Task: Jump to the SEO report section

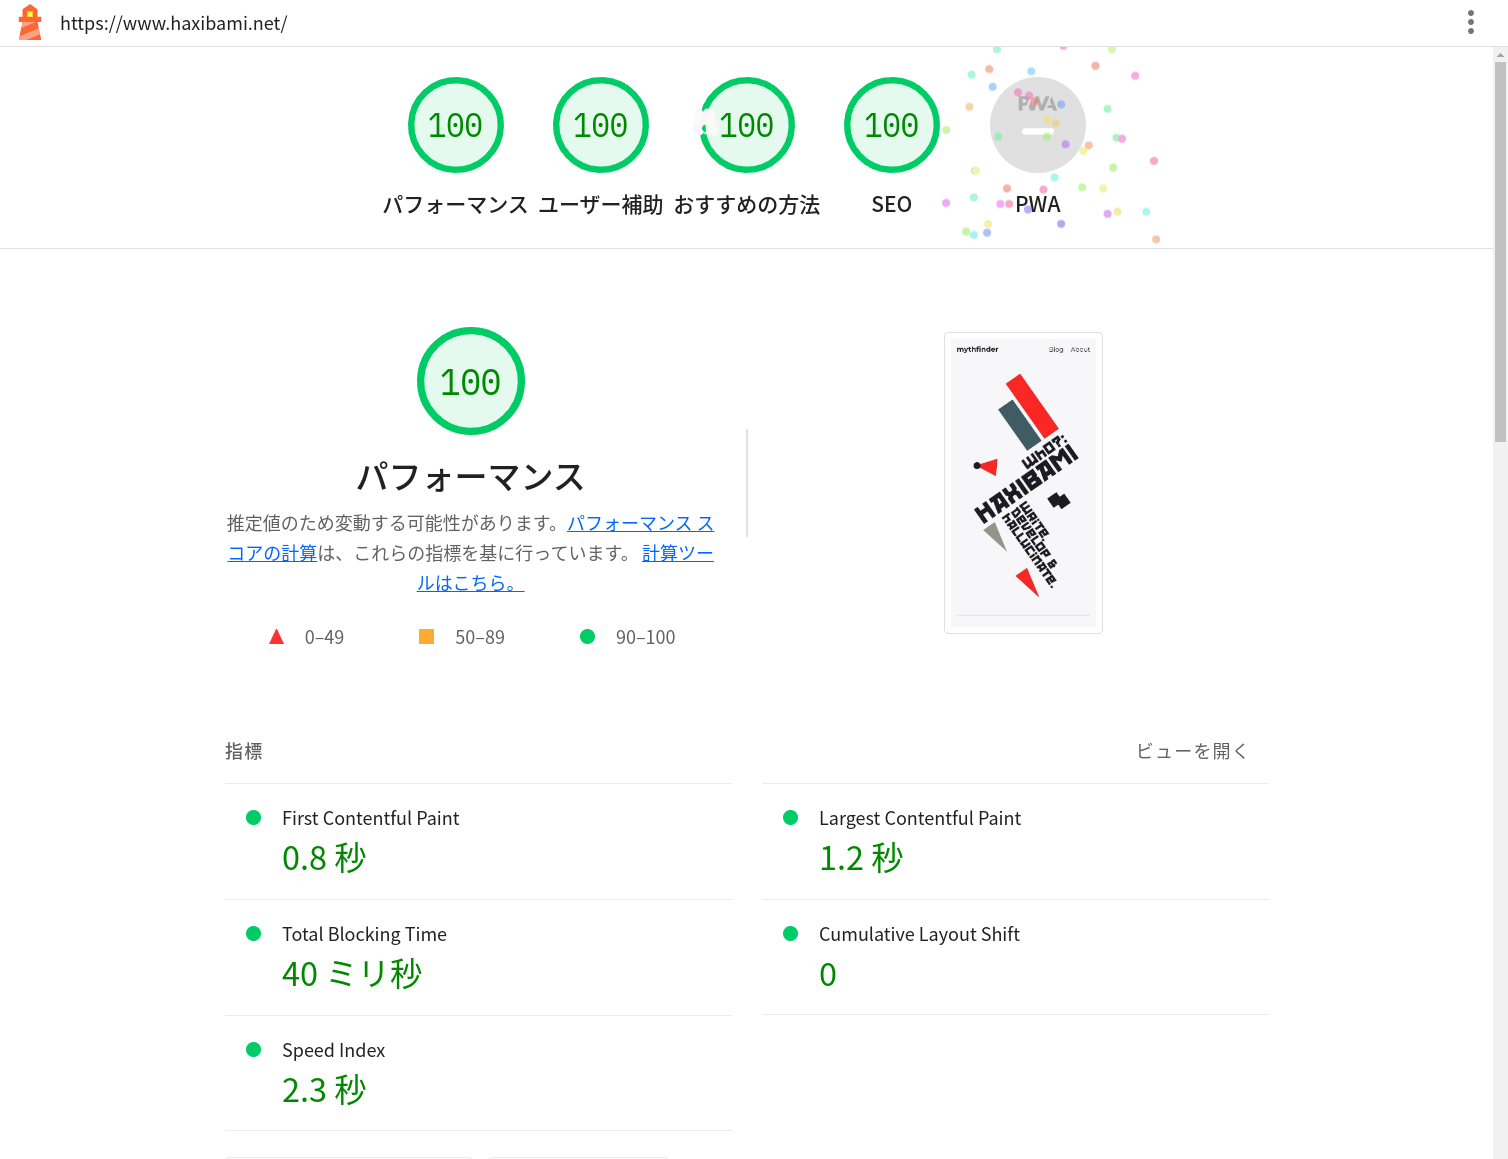Action: (x=891, y=204)
